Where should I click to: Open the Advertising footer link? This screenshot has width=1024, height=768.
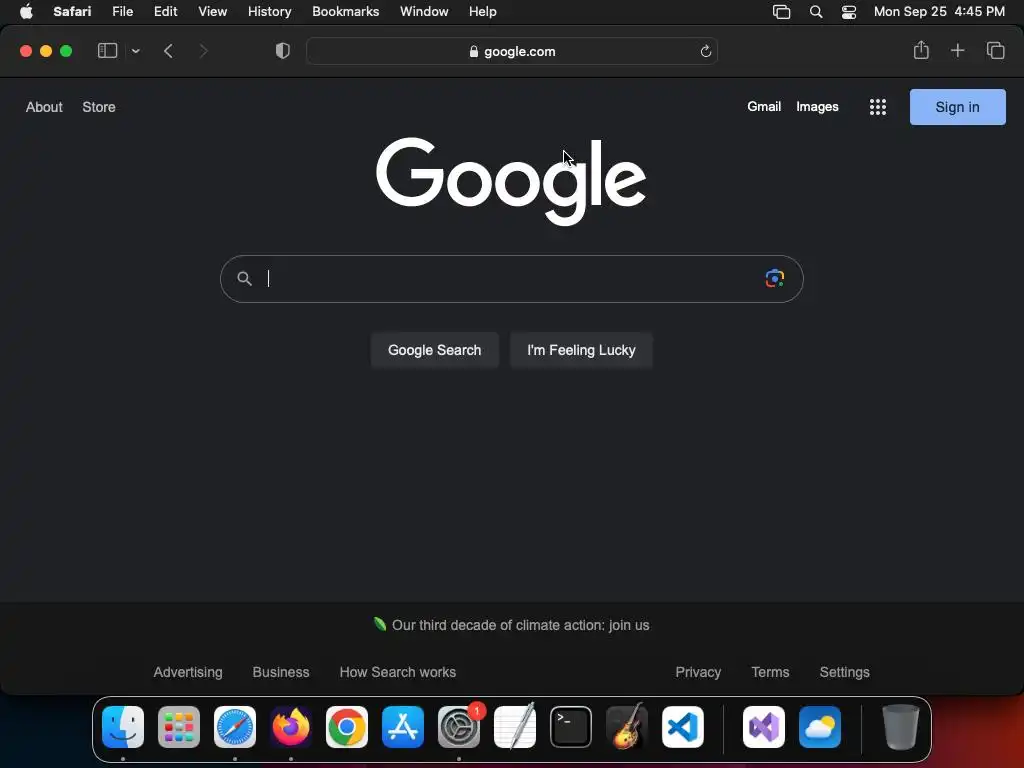tap(188, 672)
